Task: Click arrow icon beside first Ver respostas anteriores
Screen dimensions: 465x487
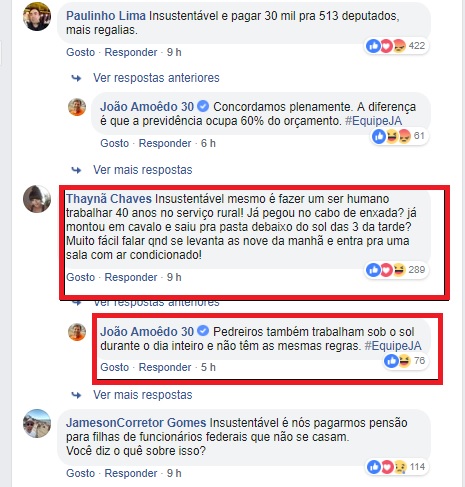Action: coord(77,78)
